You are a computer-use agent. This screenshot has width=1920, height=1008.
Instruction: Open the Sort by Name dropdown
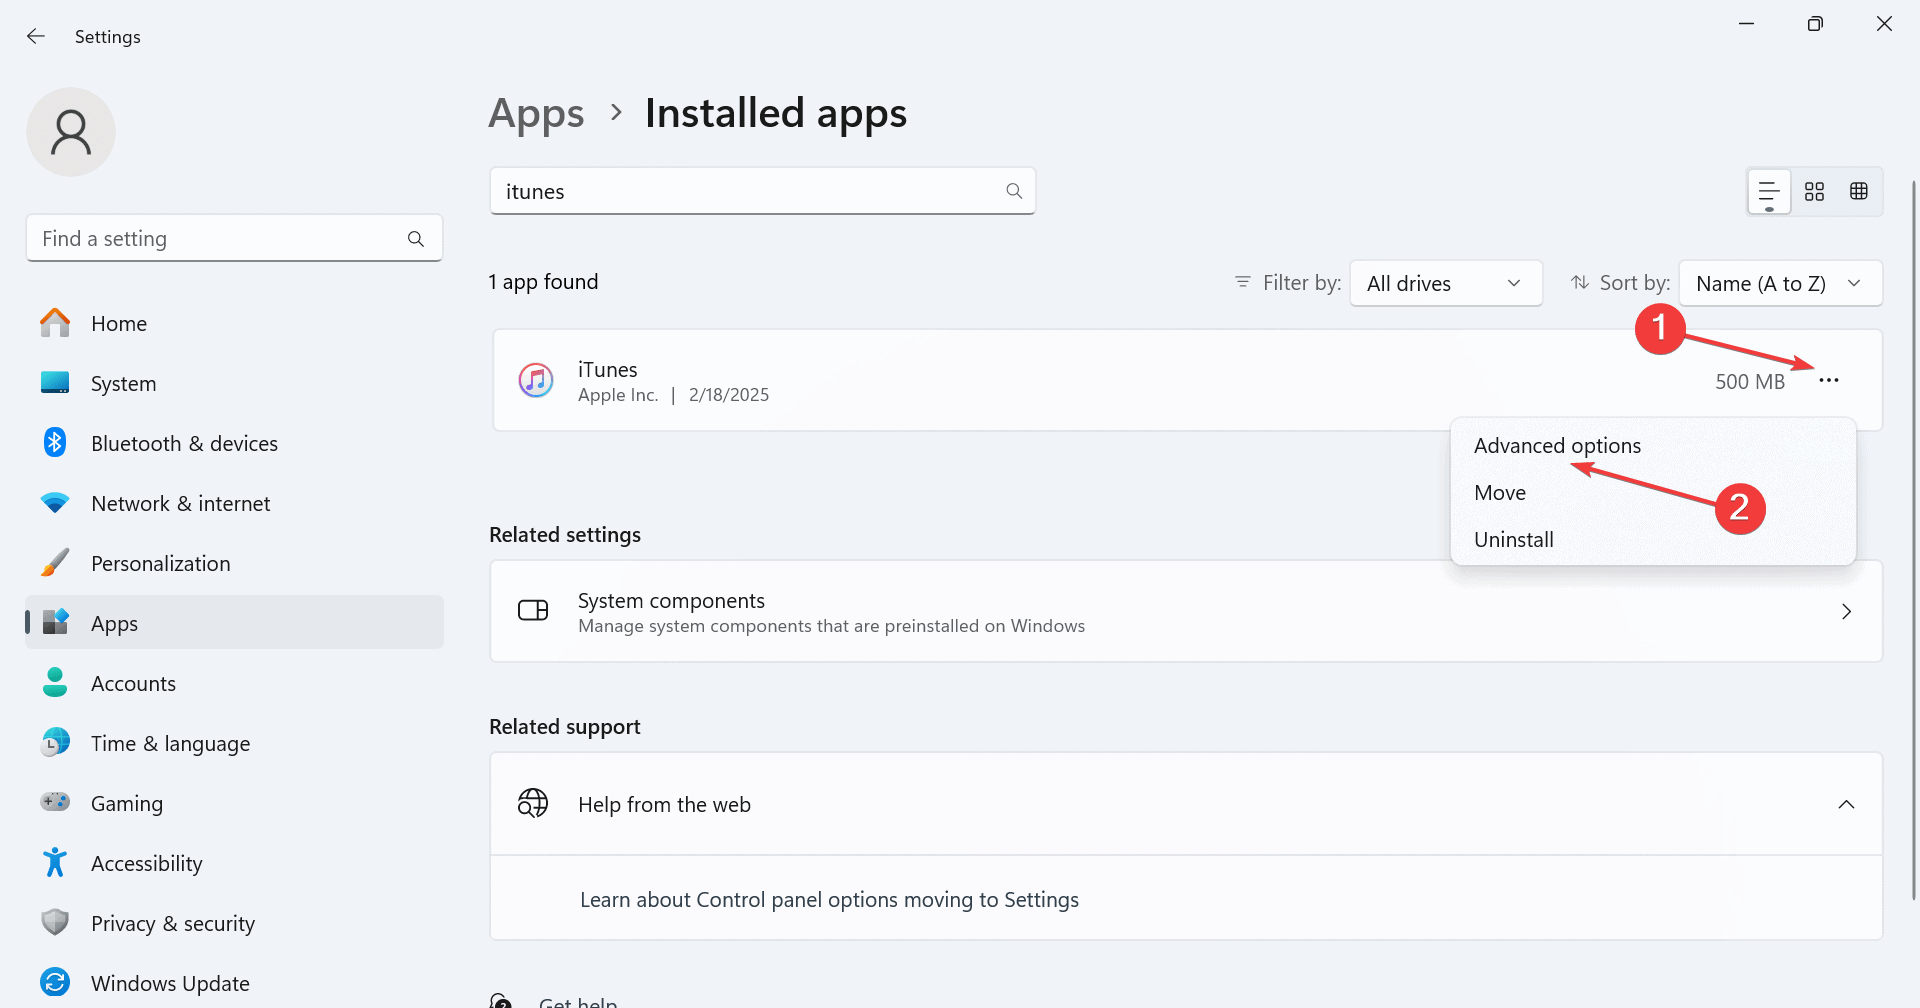point(1779,284)
